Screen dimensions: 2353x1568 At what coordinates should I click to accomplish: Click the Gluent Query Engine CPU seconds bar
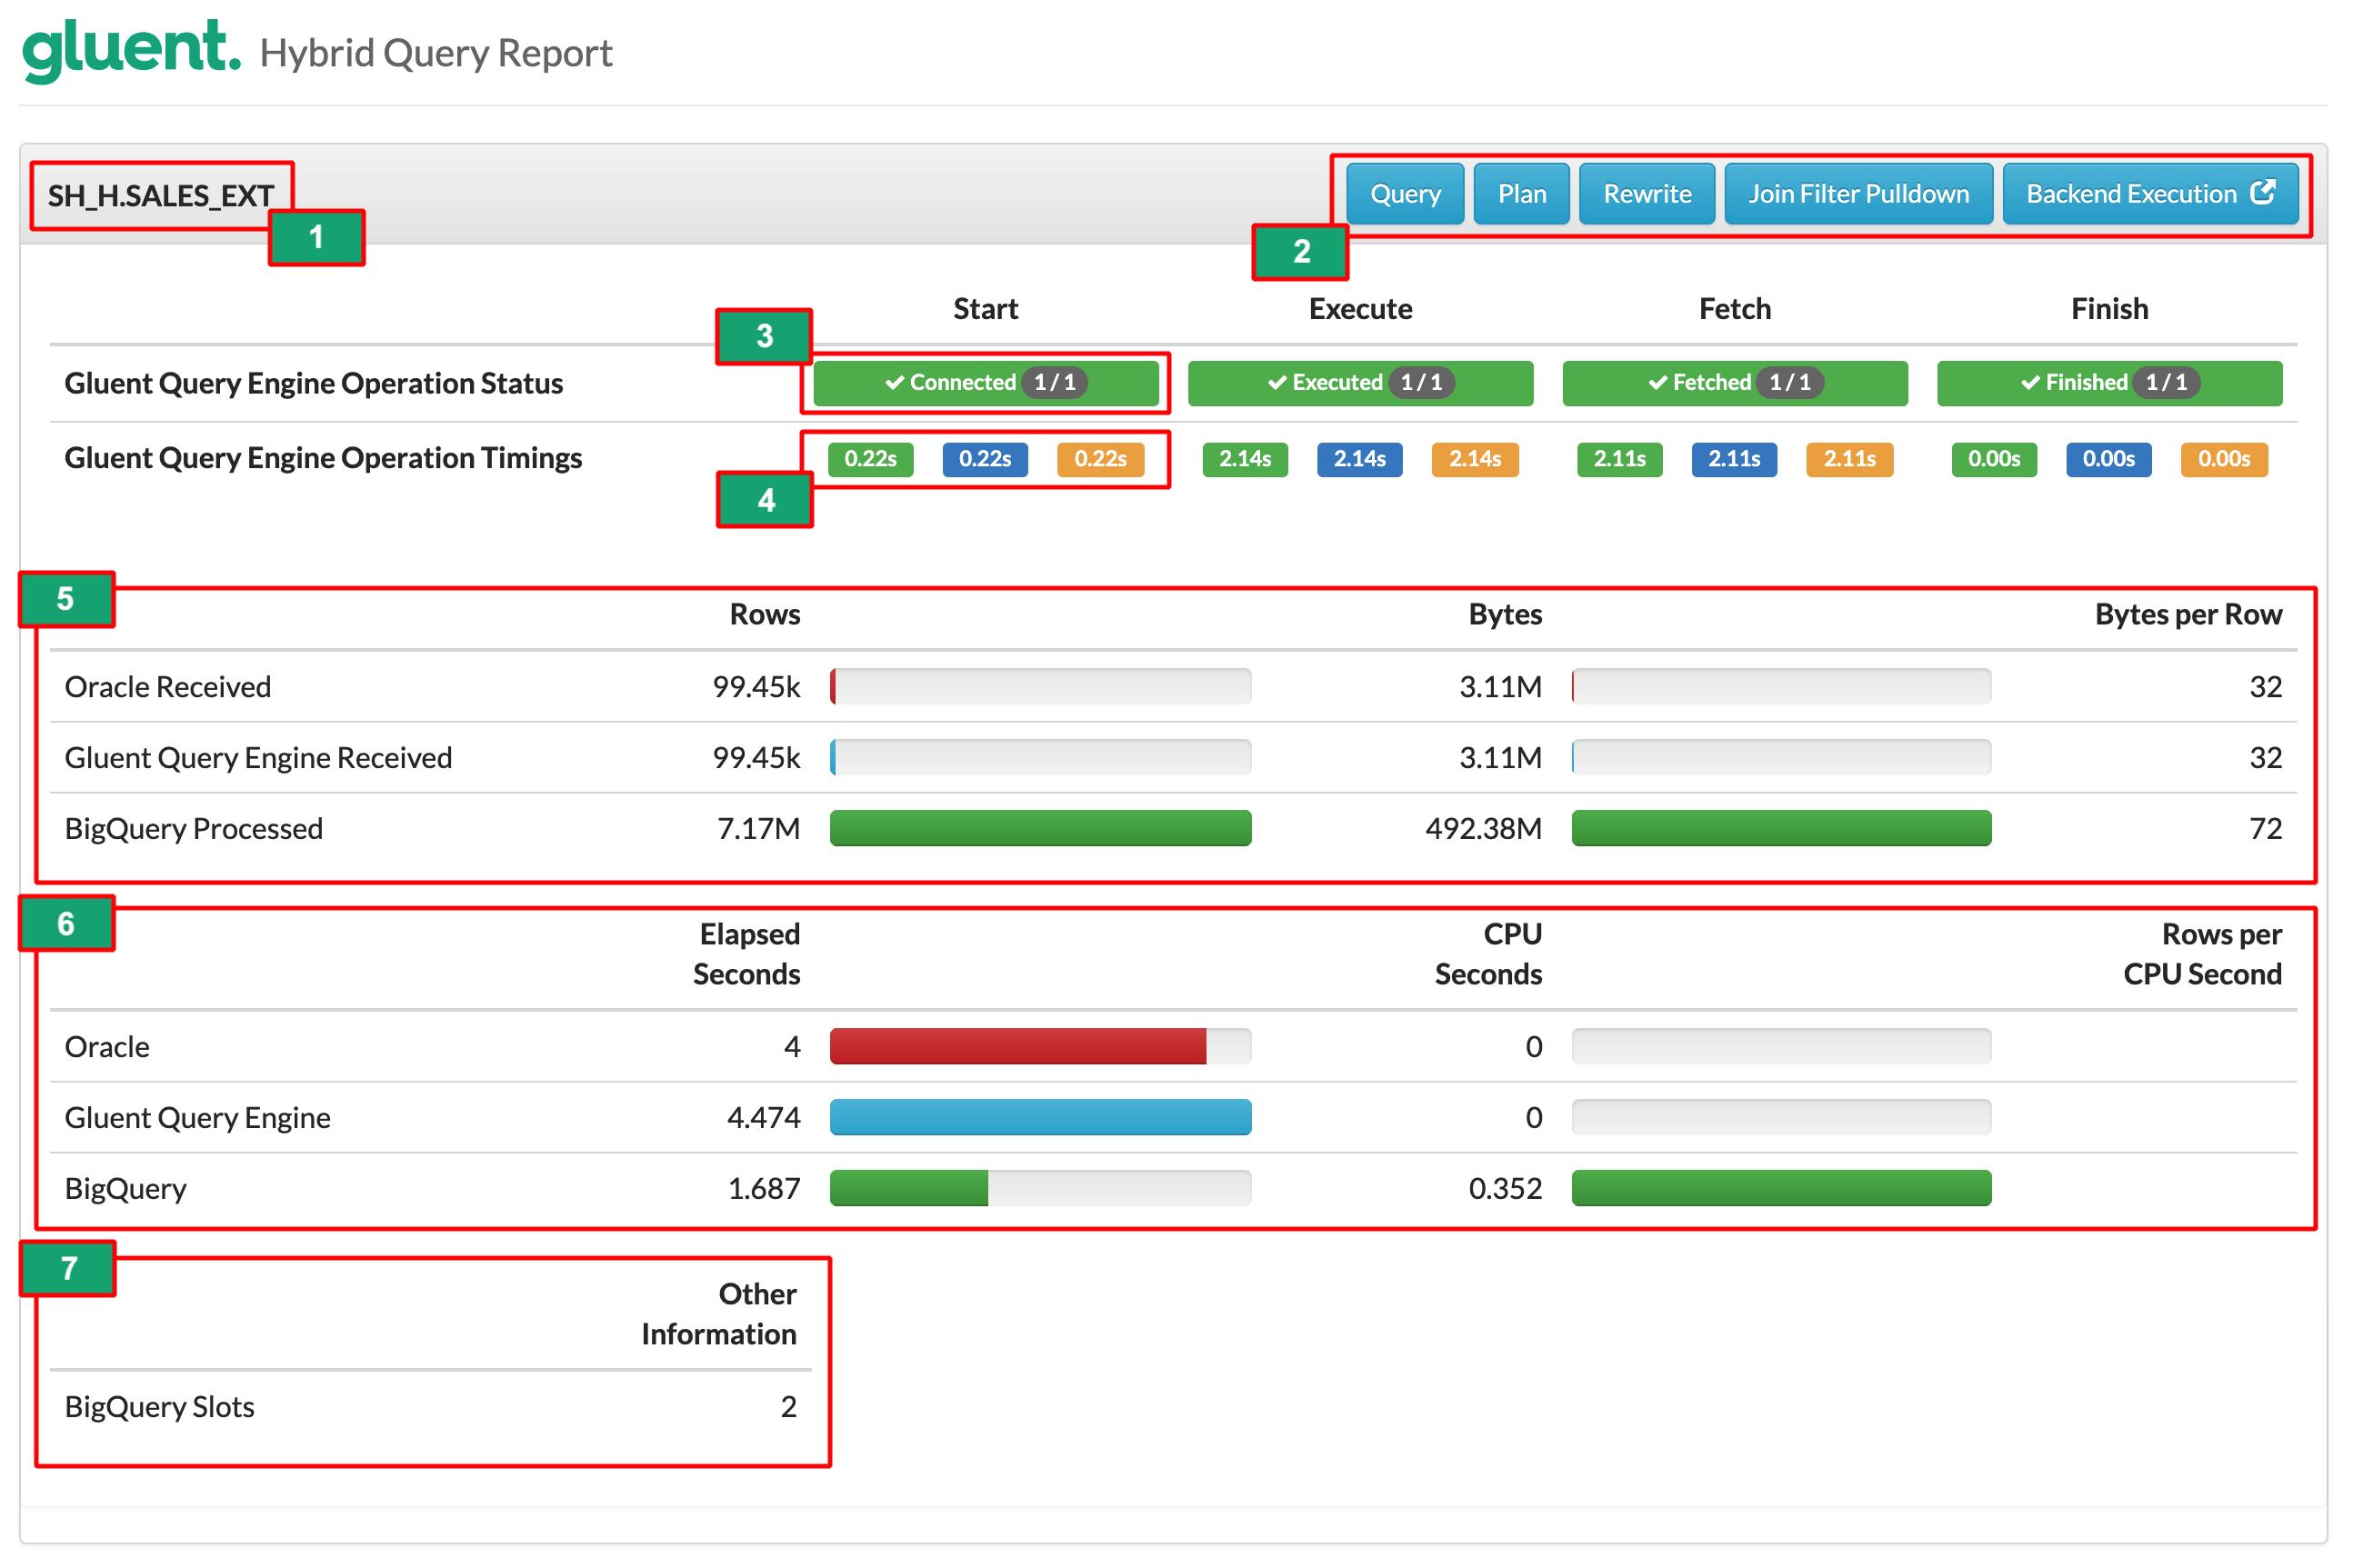[x=1780, y=1117]
